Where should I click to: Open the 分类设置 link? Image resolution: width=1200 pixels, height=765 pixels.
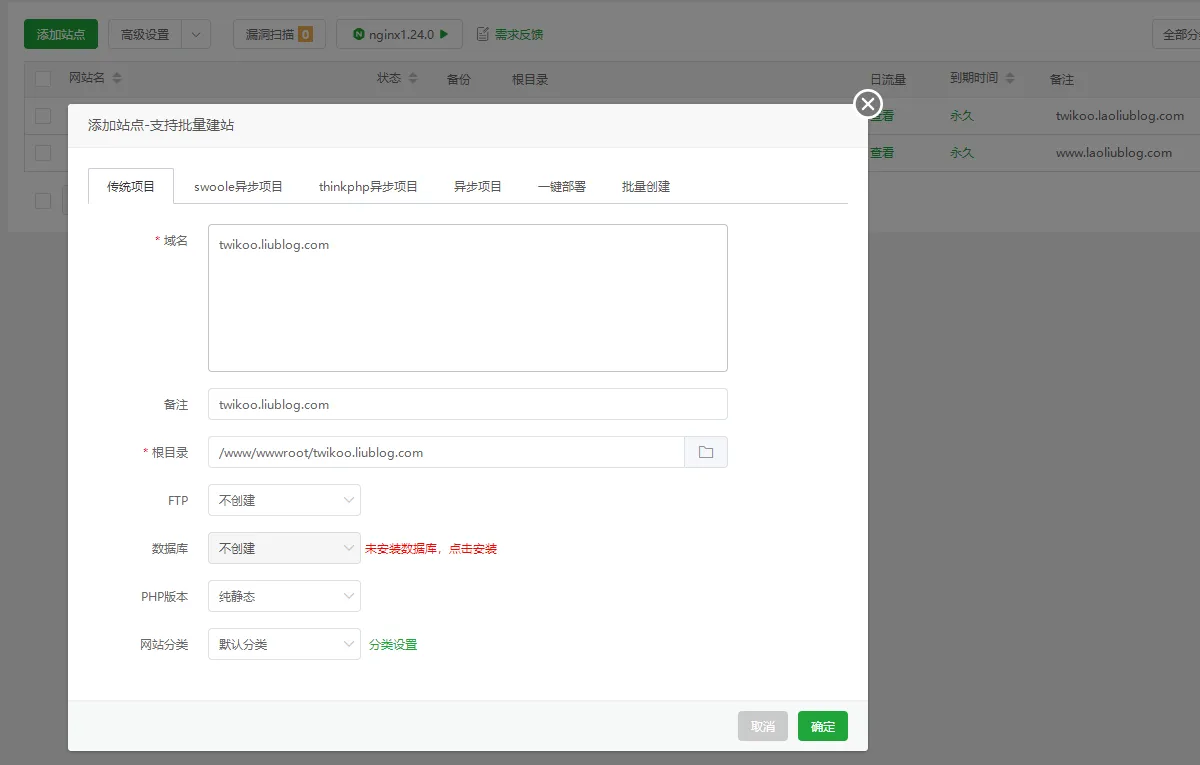pyautogui.click(x=393, y=645)
